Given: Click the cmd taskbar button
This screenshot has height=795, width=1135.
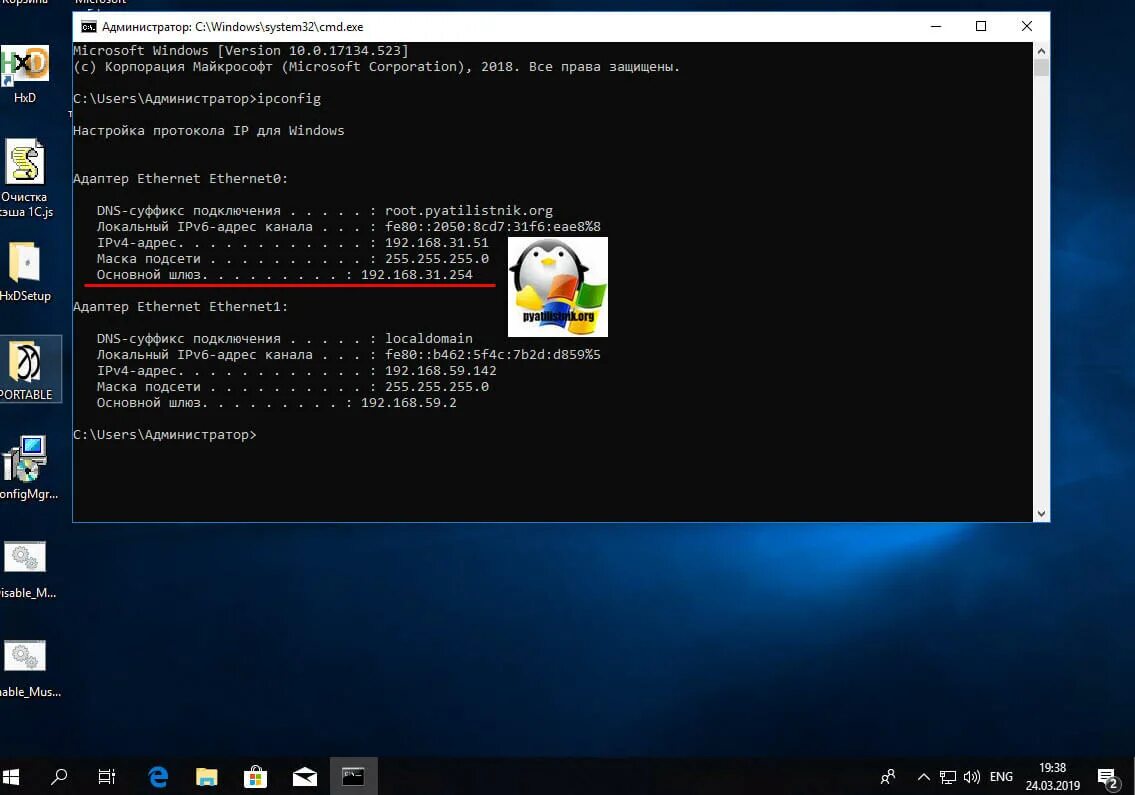Looking at the screenshot, I should [353, 777].
